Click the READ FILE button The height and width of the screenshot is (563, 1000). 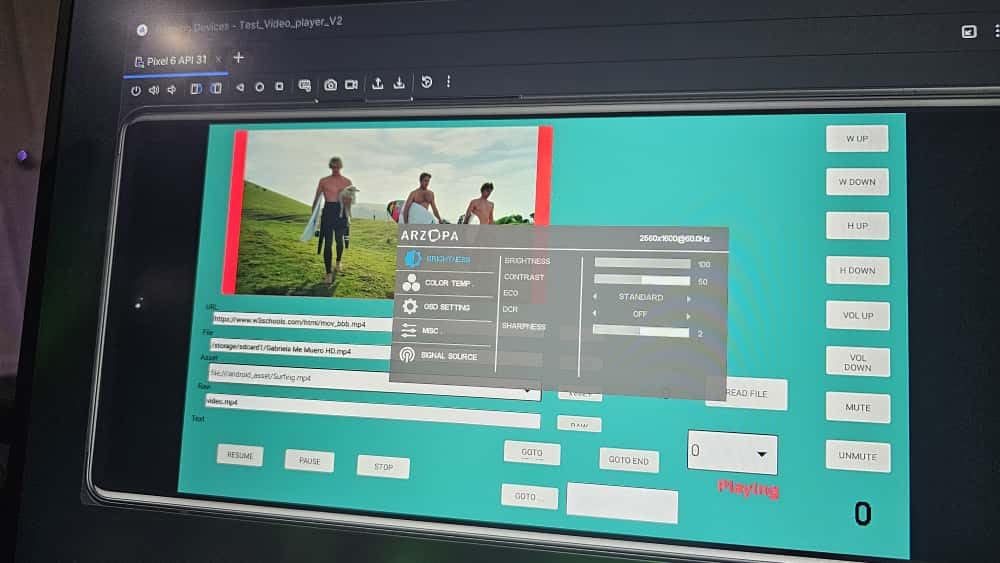point(745,394)
